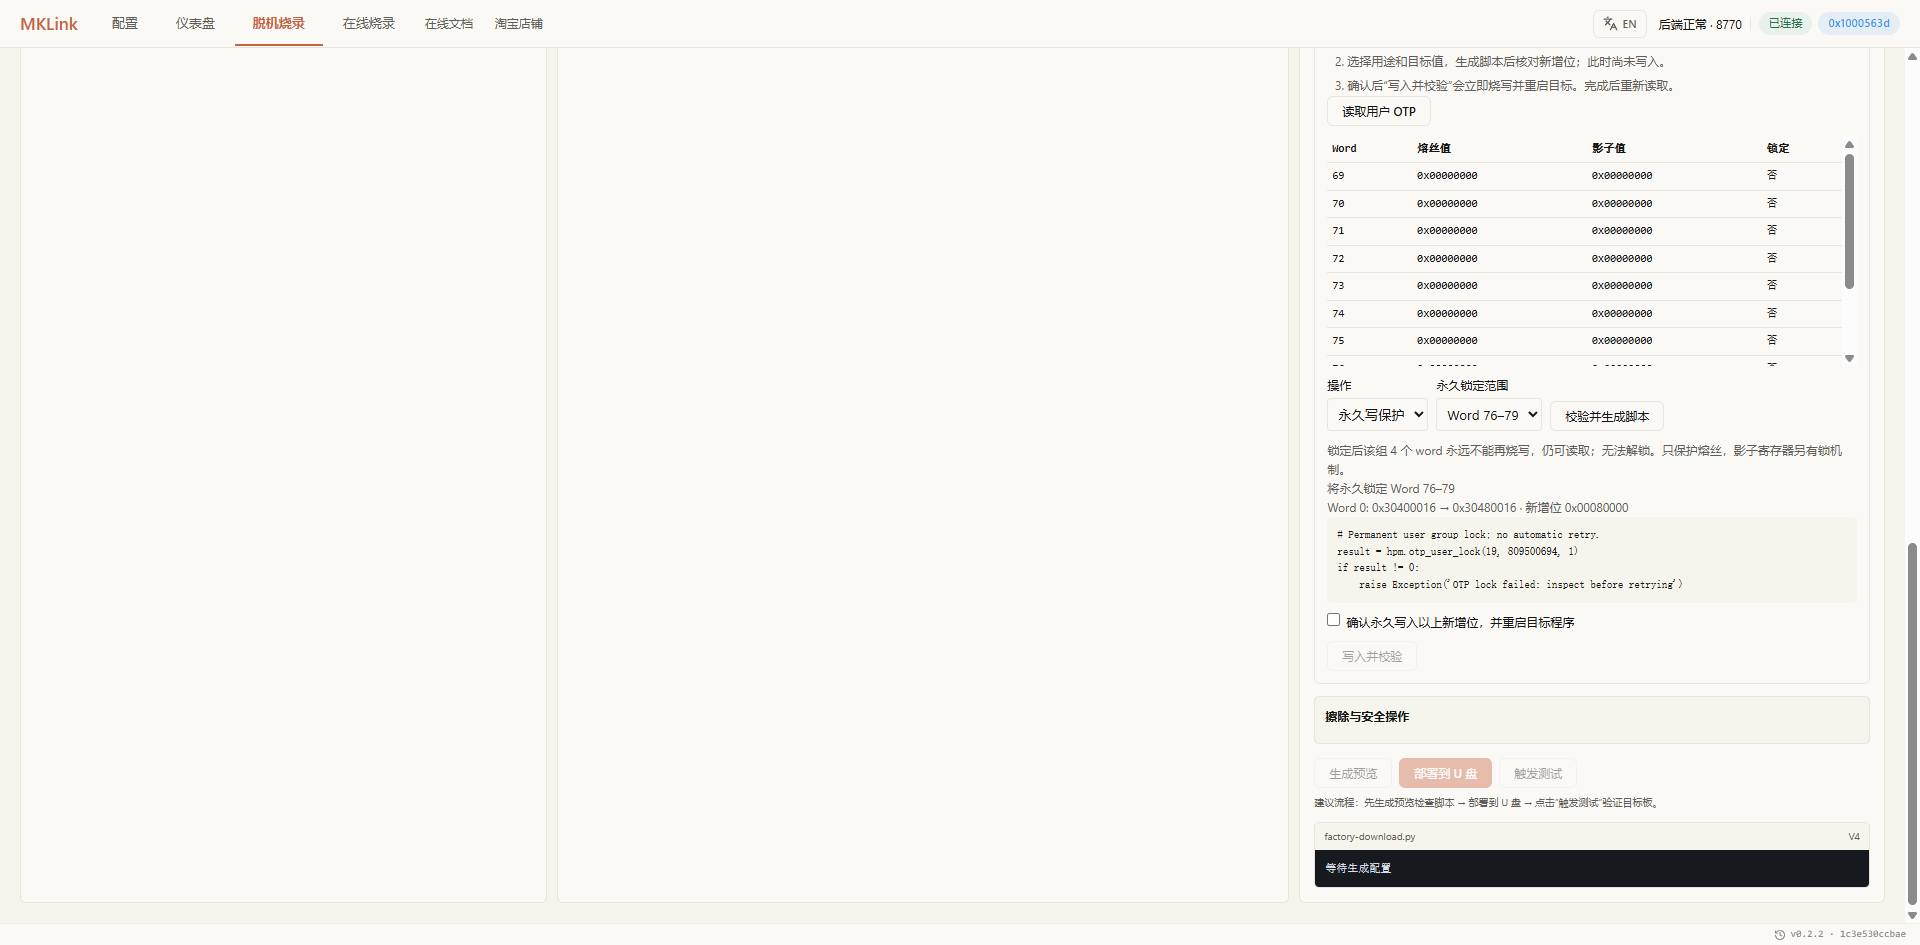Click the Word 75 row shadow value
The height and width of the screenshot is (945, 1920).
pyautogui.click(x=1622, y=341)
